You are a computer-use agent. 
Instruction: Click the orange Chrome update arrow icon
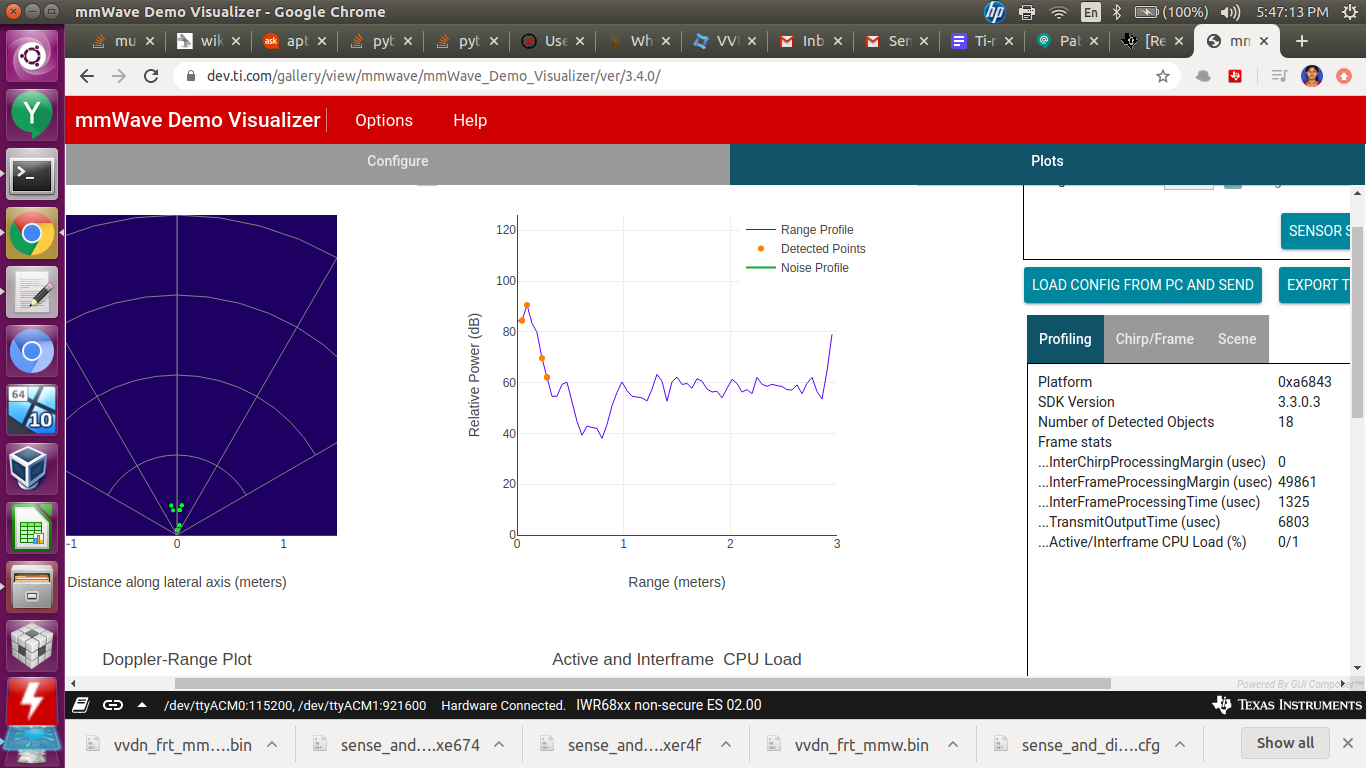1345,76
